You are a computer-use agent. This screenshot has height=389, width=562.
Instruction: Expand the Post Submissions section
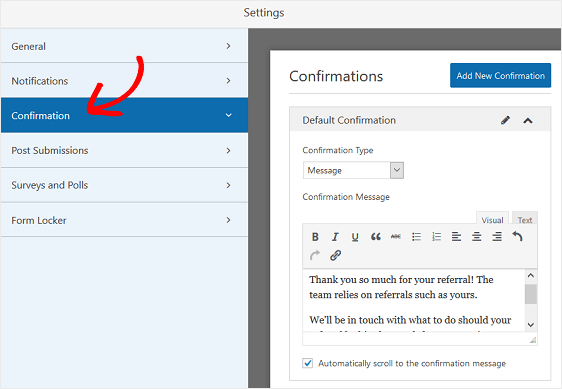point(228,150)
